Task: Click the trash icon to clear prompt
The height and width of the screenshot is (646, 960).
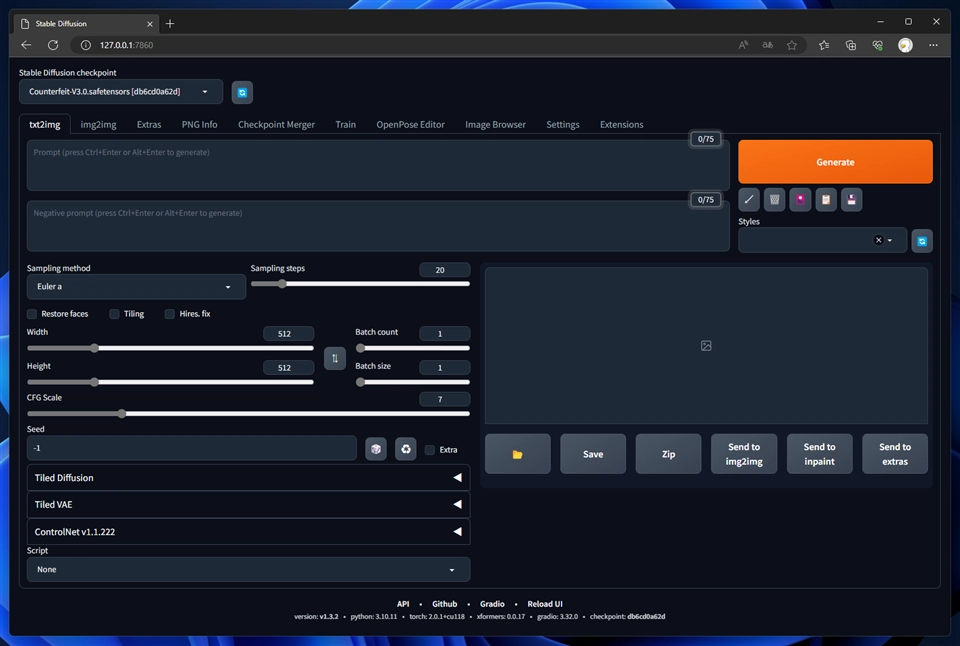Action: click(x=774, y=200)
